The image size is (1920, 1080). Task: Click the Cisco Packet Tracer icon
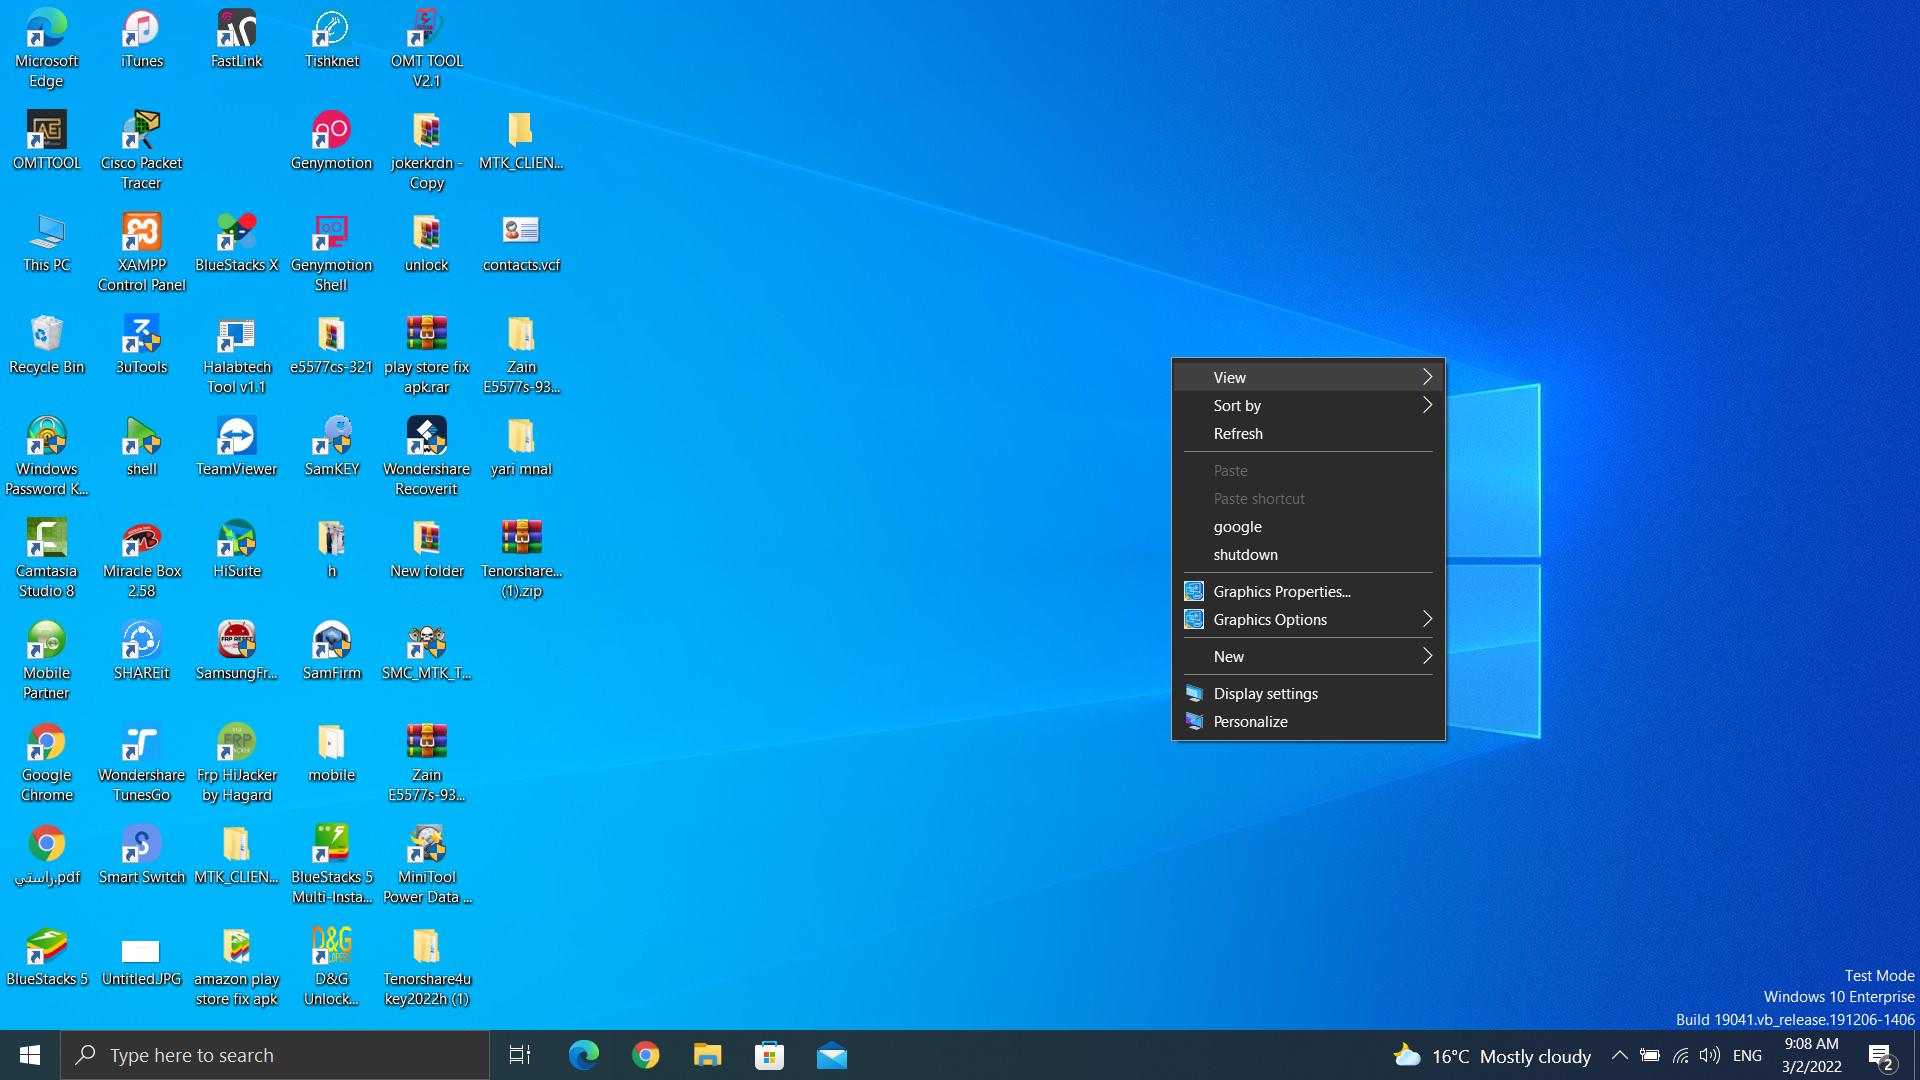tap(141, 132)
